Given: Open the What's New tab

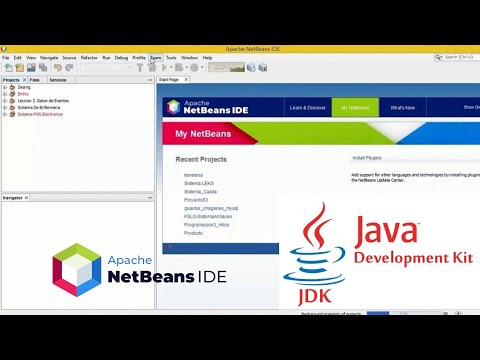Looking at the screenshot, I should pyautogui.click(x=403, y=107).
